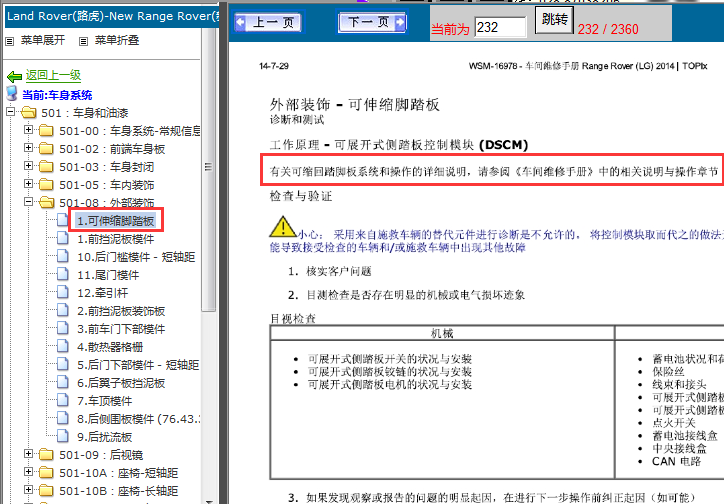Expand the 501-03 车身封闭 node
The image size is (724, 504).
point(28,166)
